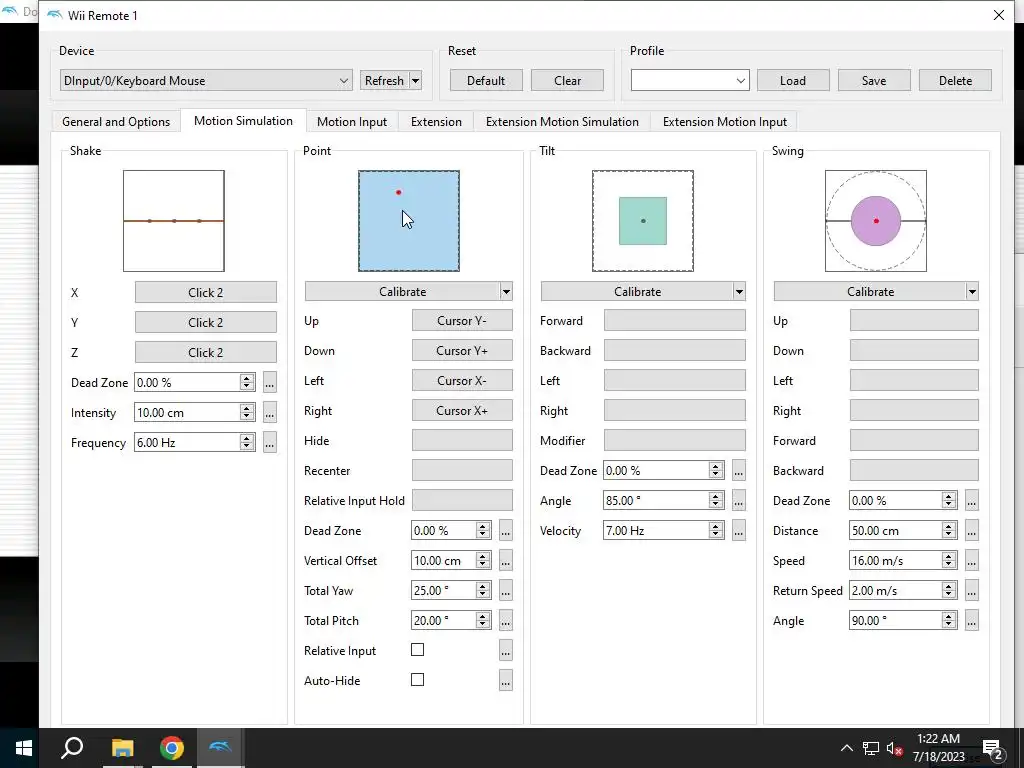Expand Point Calibrate dropdown arrow
Screen dimensions: 1024x768
click(x=506, y=292)
